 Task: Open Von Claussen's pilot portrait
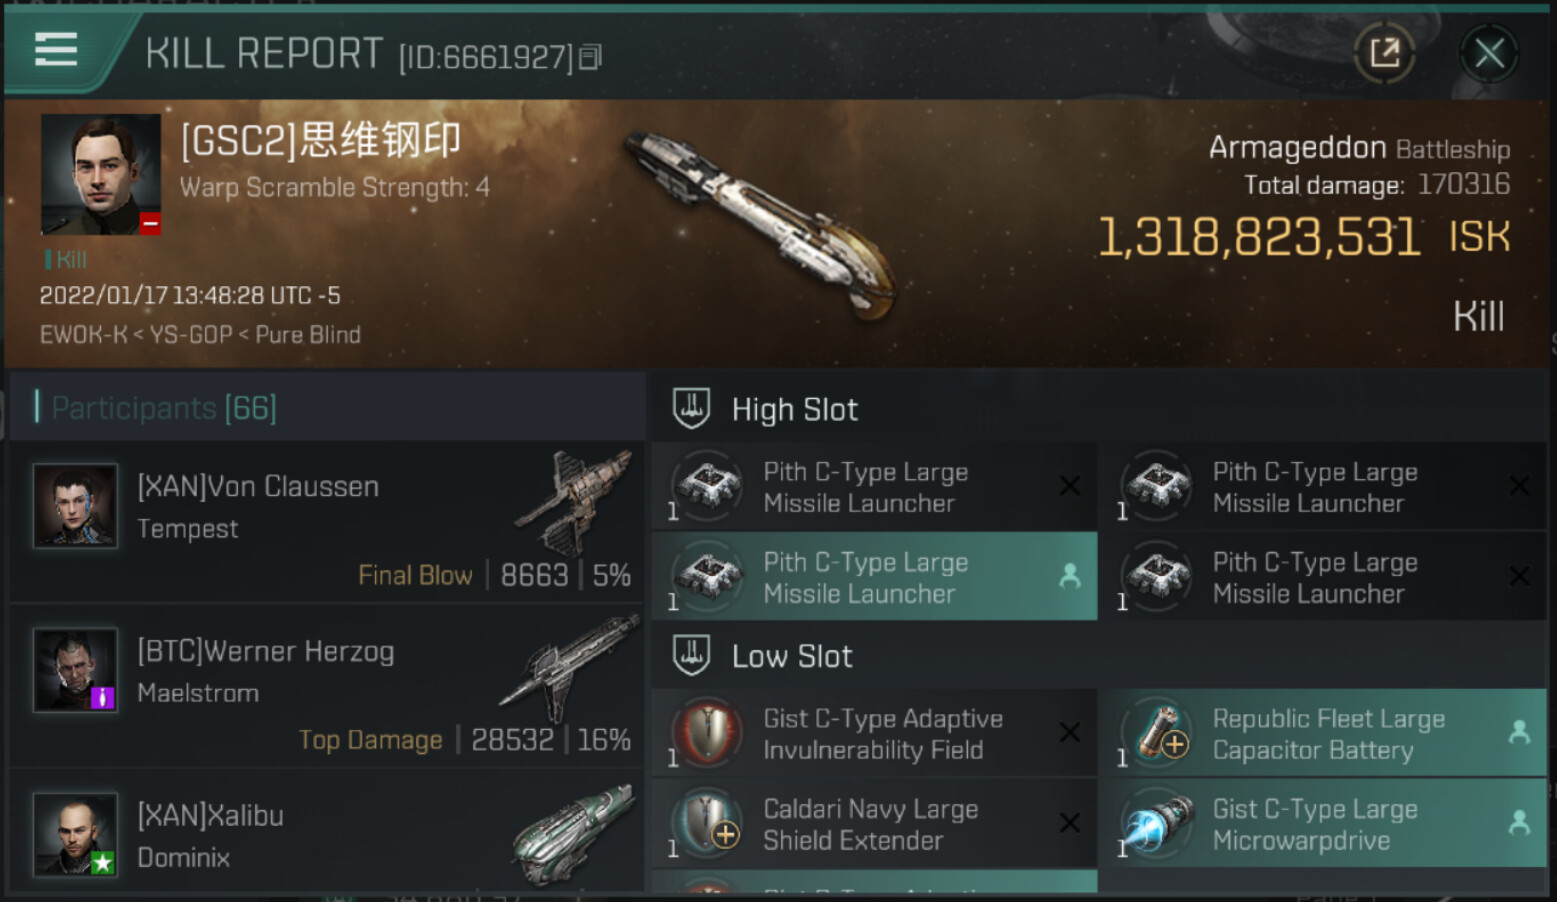(x=75, y=505)
